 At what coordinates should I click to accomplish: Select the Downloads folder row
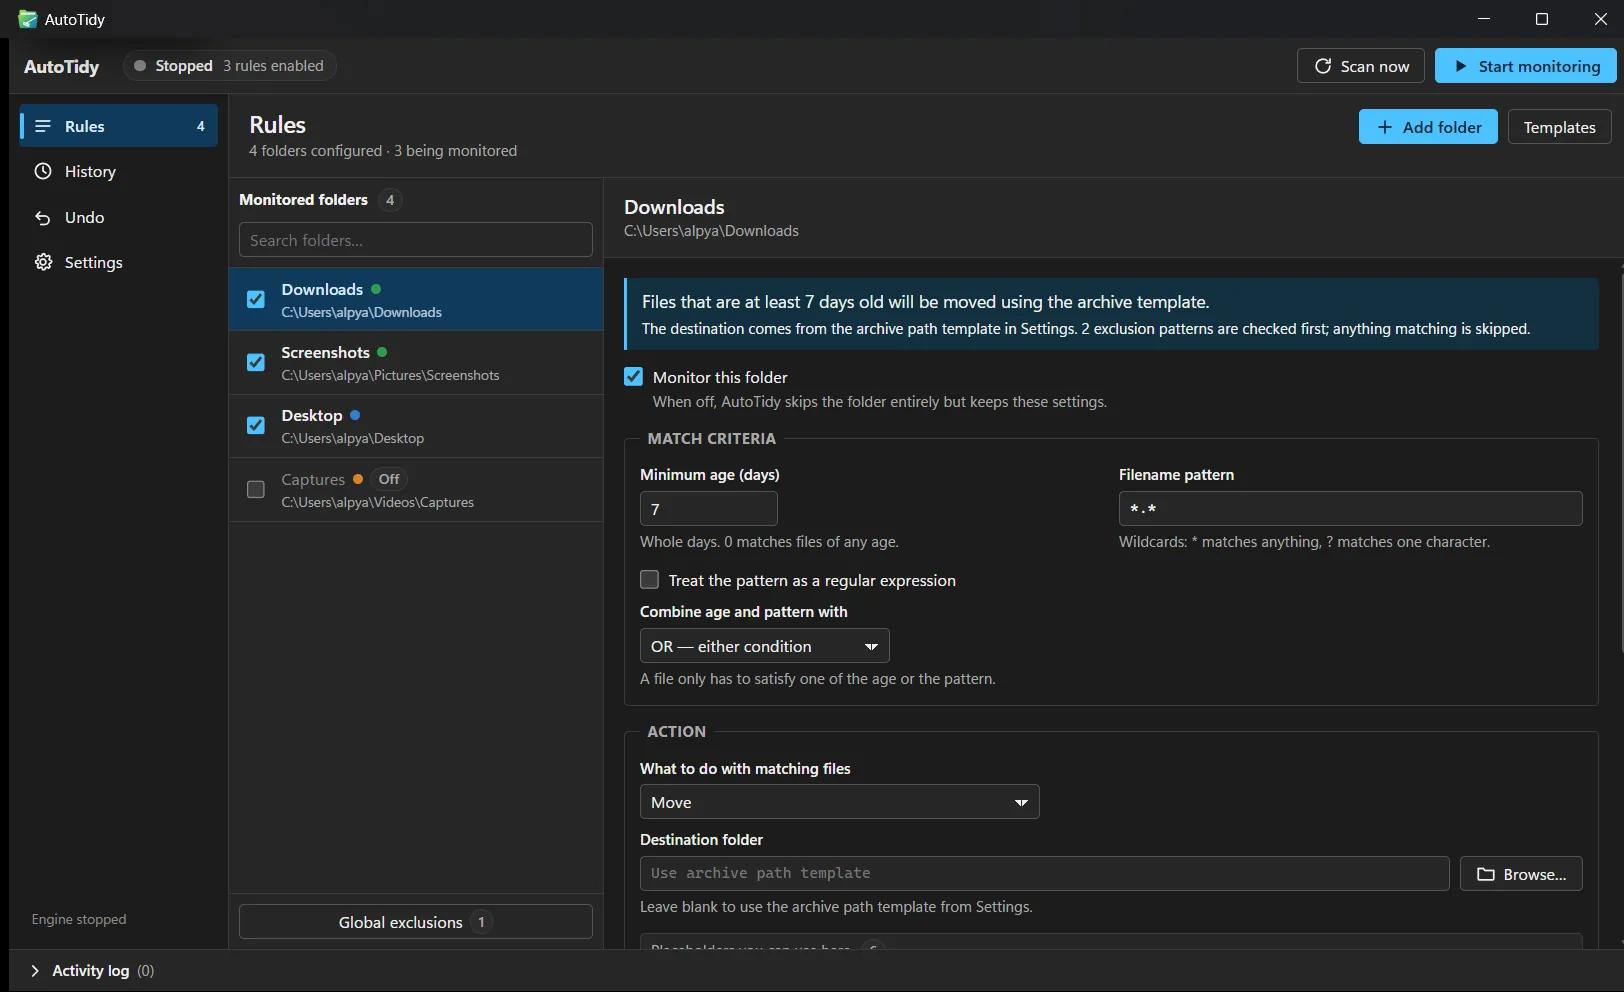pos(416,299)
